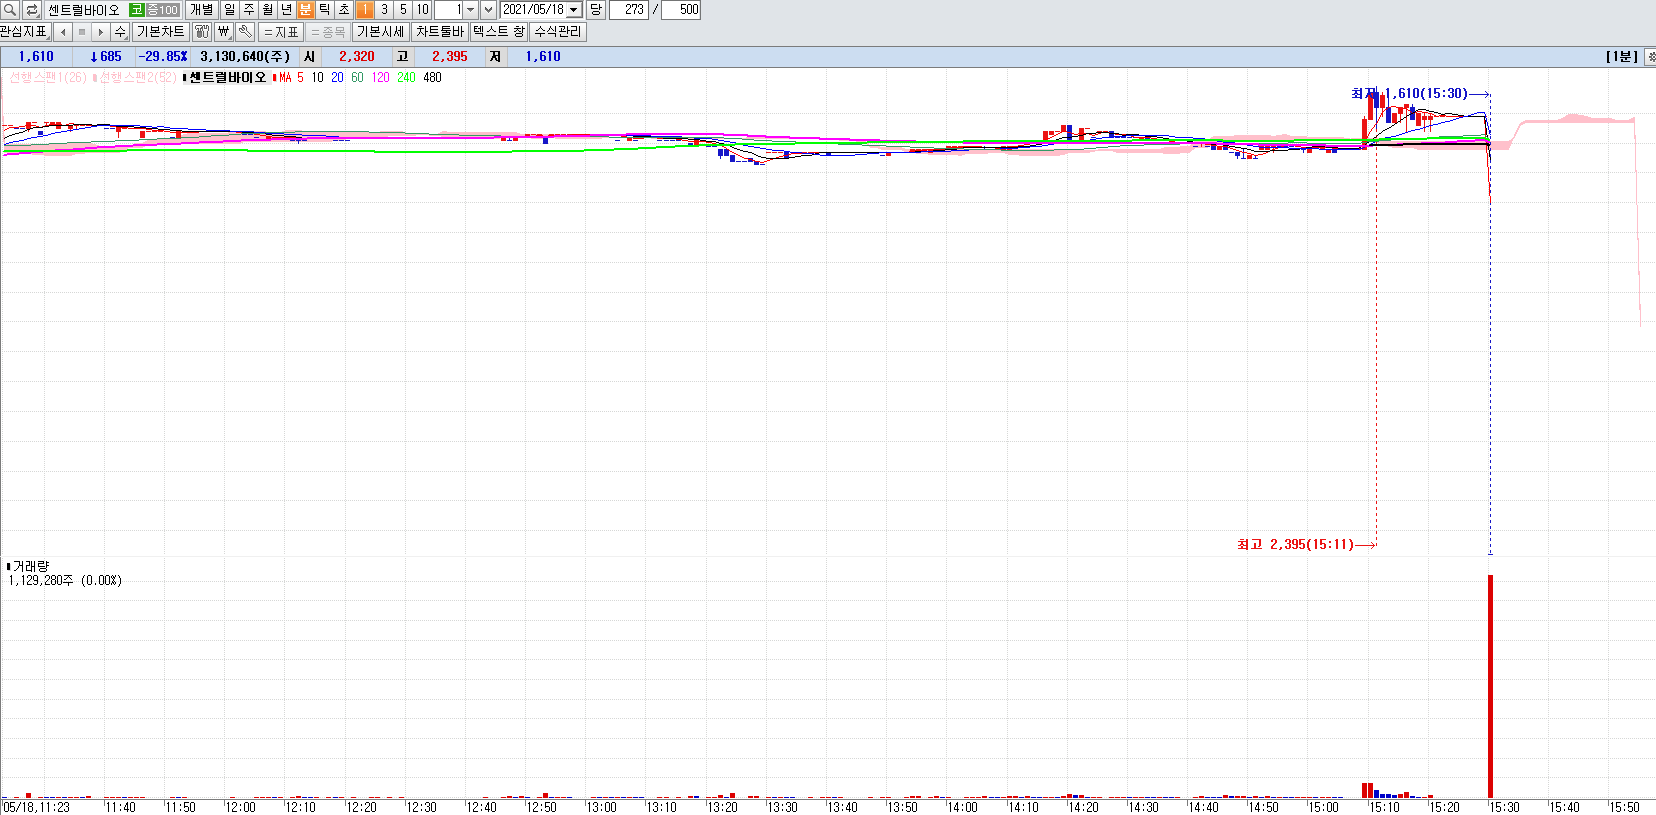Open the chart settings tools icon
Viewport: 1656px width, 815px height.
pos(202,32)
